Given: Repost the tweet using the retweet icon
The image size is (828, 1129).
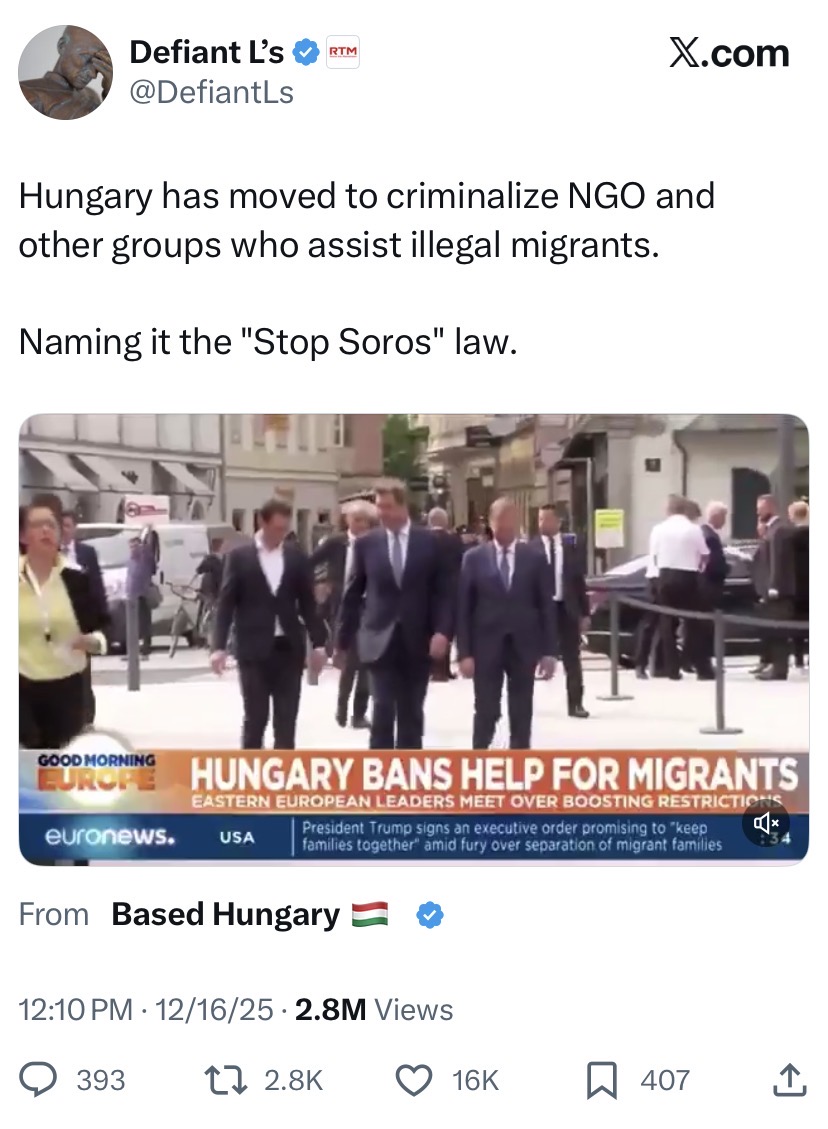Looking at the screenshot, I should 225,1080.
